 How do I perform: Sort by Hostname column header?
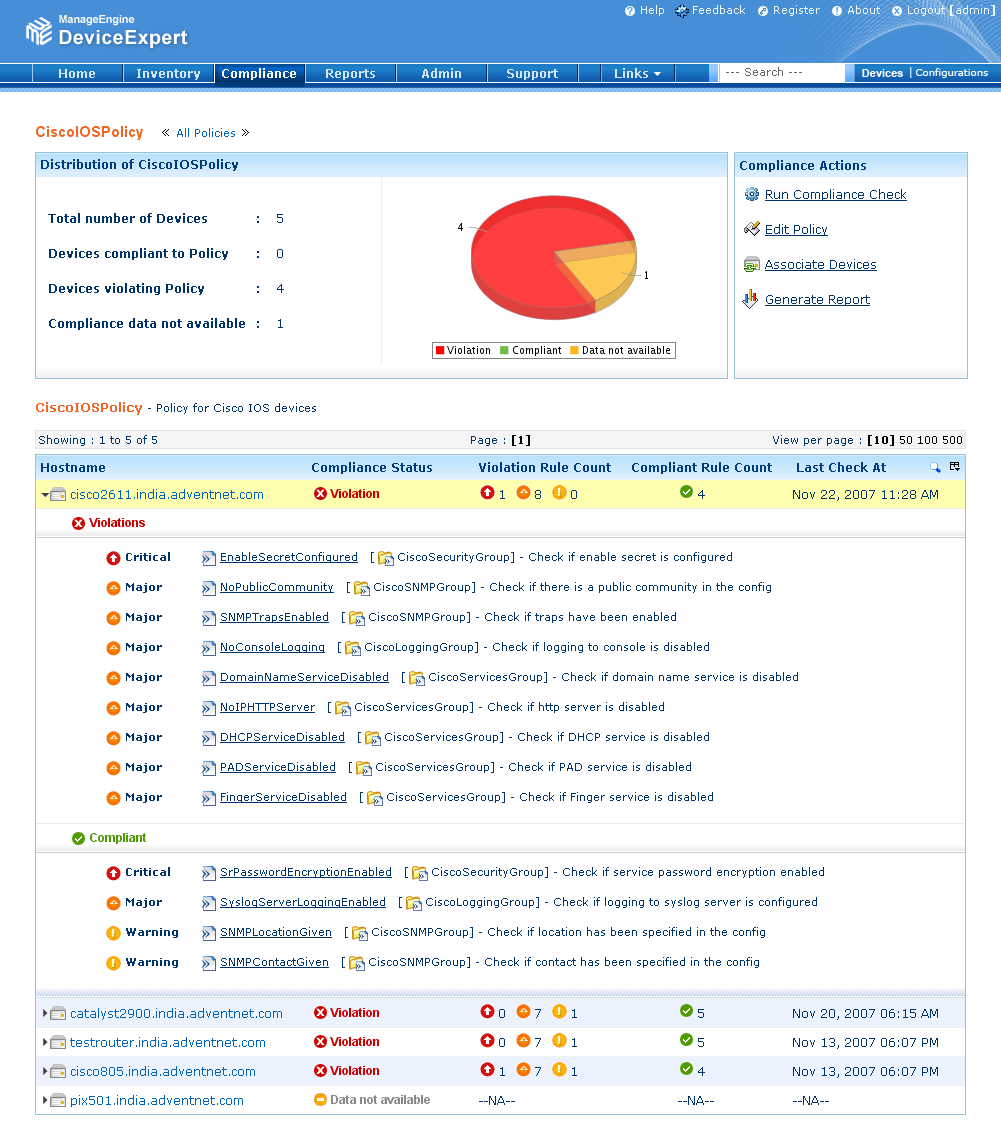tap(73, 468)
